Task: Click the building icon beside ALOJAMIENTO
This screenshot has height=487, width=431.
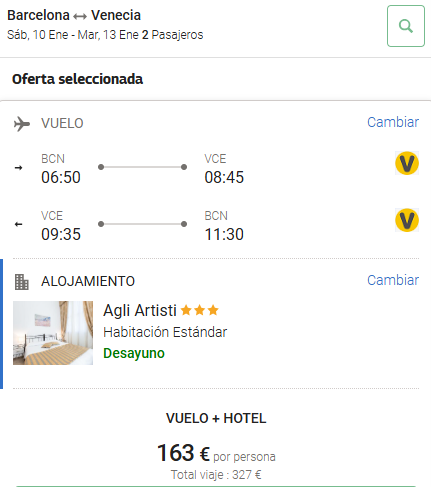Action: click(22, 282)
